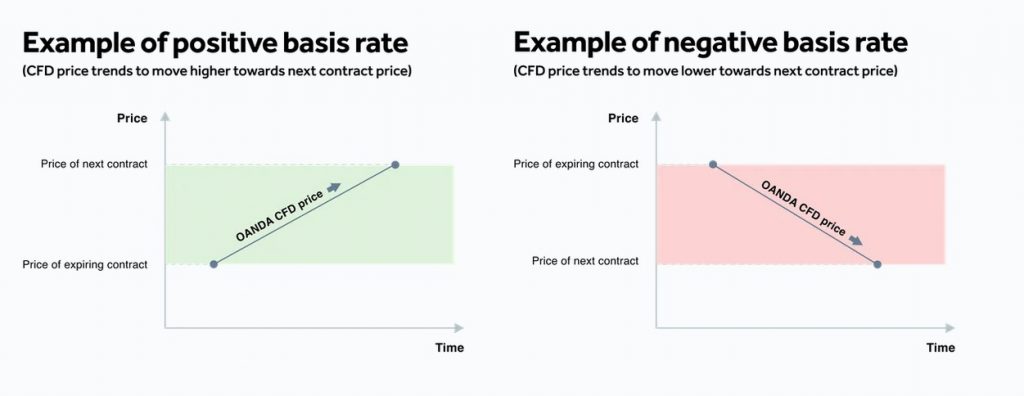The width and height of the screenshot is (1024, 396).
Task: Click the end dot at next contract price, right chart
Action: coord(877,264)
